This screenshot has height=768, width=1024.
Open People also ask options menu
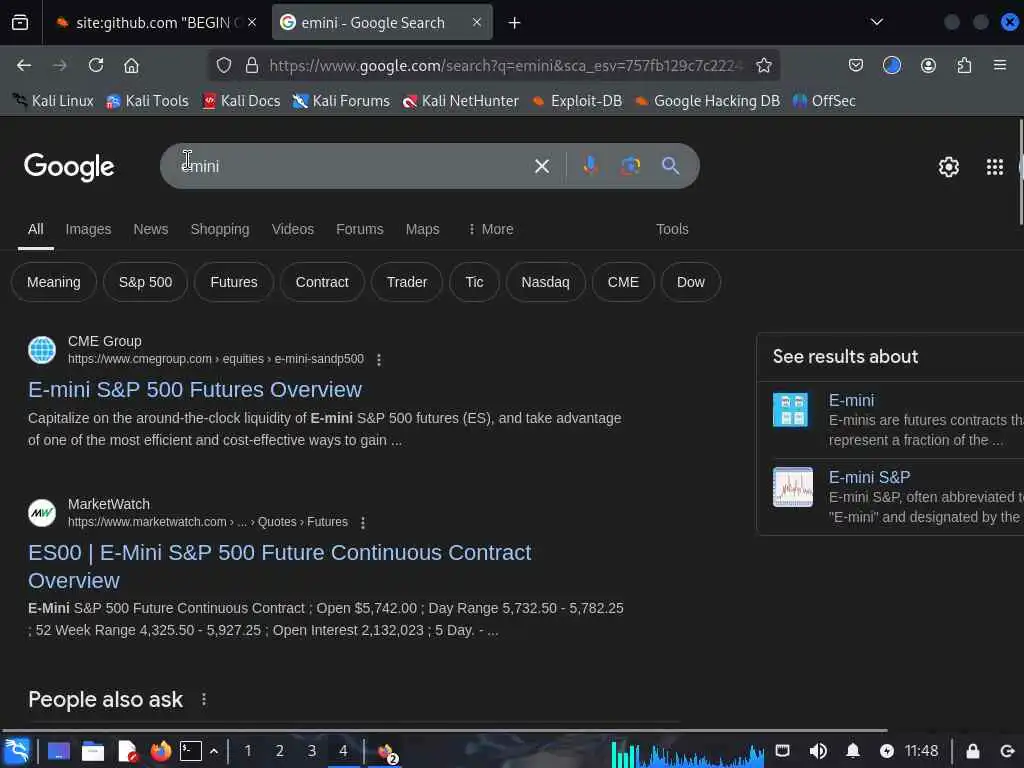(x=204, y=699)
